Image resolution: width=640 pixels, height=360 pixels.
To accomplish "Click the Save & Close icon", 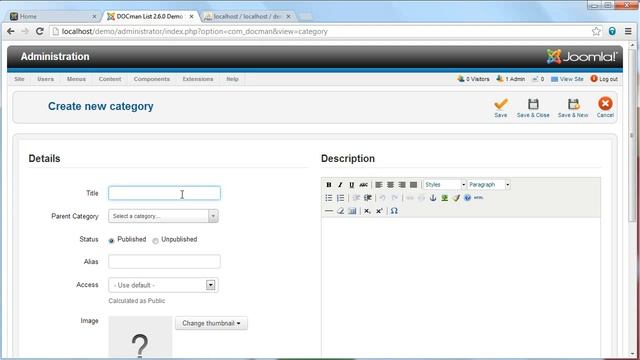I will click(533, 104).
